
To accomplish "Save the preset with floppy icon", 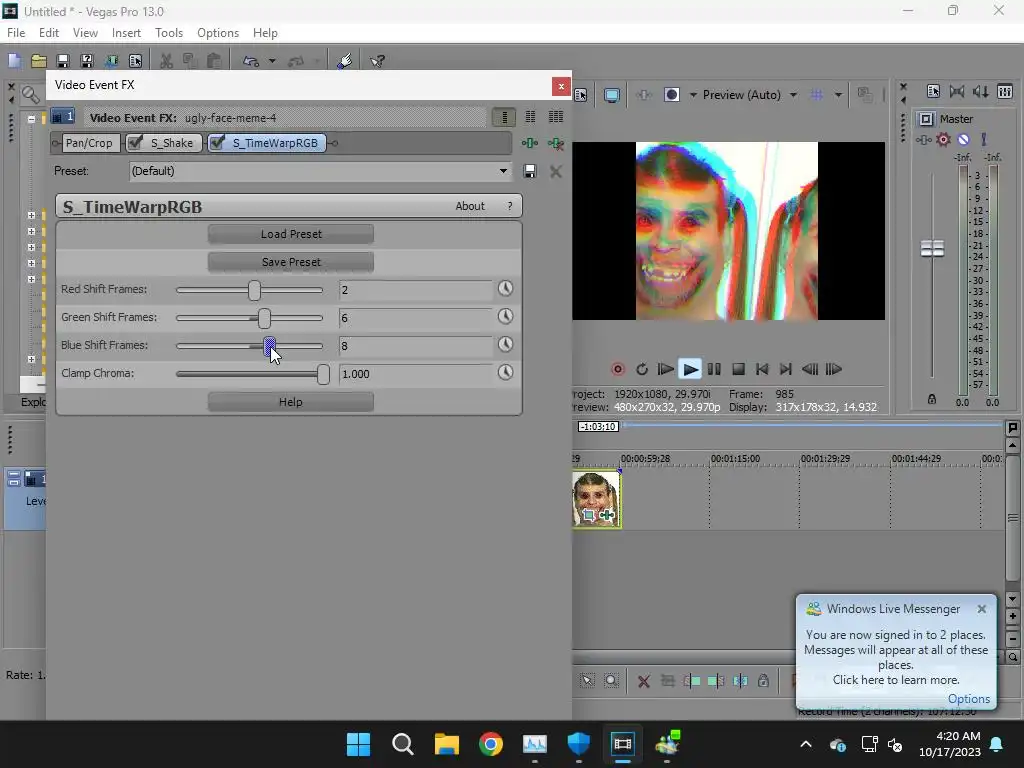I will (530, 171).
